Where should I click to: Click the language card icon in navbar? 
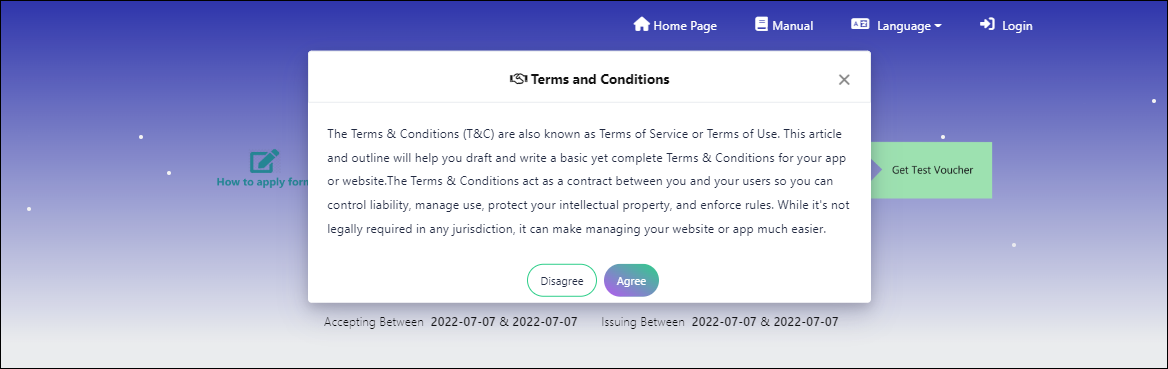point(860,25)
